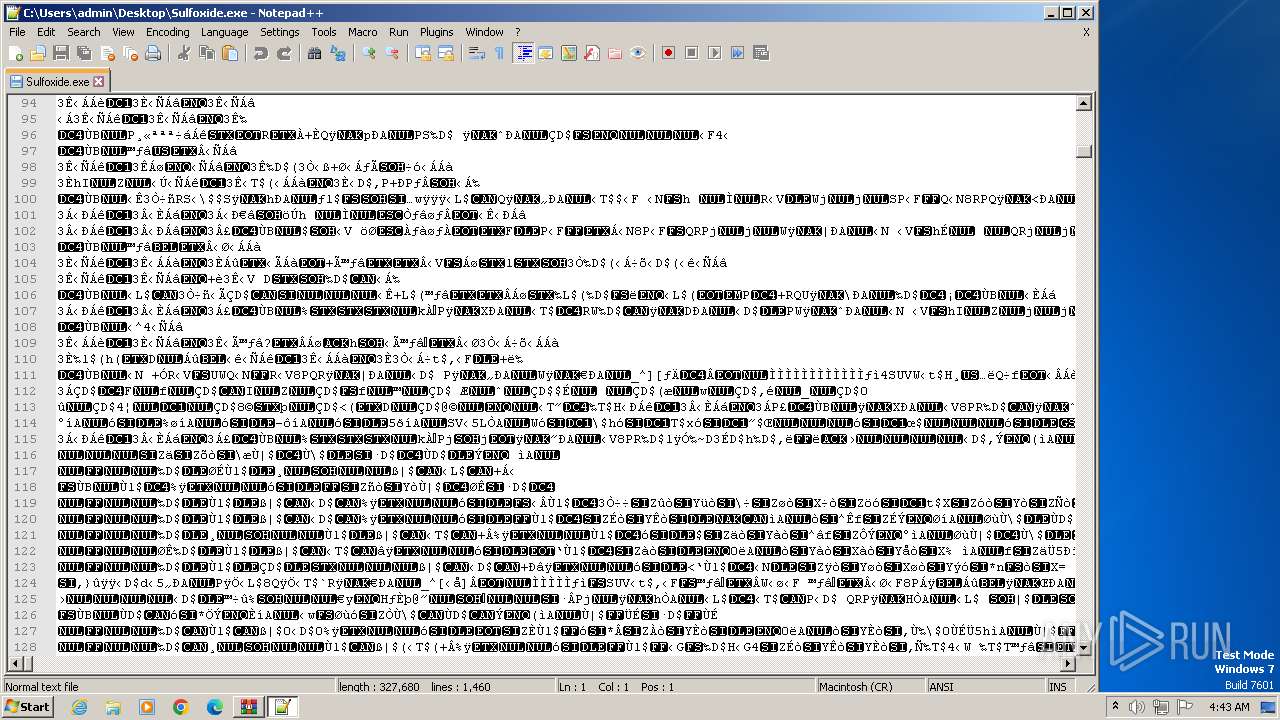This screenshot has width=1280, height=720.
Task: Click the Close document toolbar icon
Action: coord(106,53)
